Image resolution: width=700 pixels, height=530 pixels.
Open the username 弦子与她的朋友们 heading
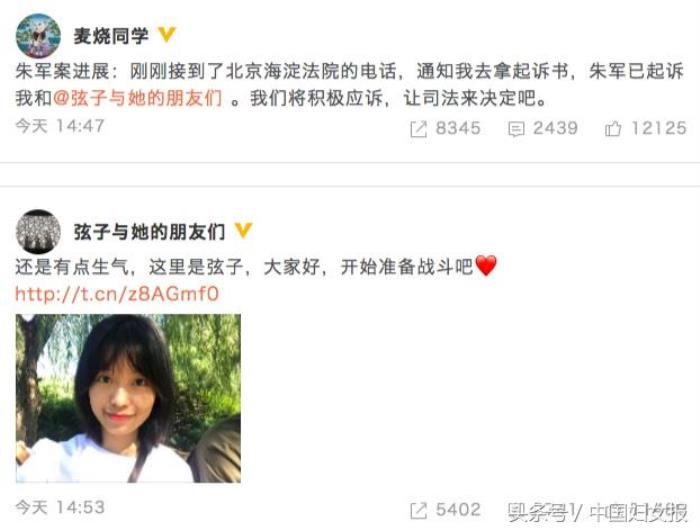(x=150, y=232)
